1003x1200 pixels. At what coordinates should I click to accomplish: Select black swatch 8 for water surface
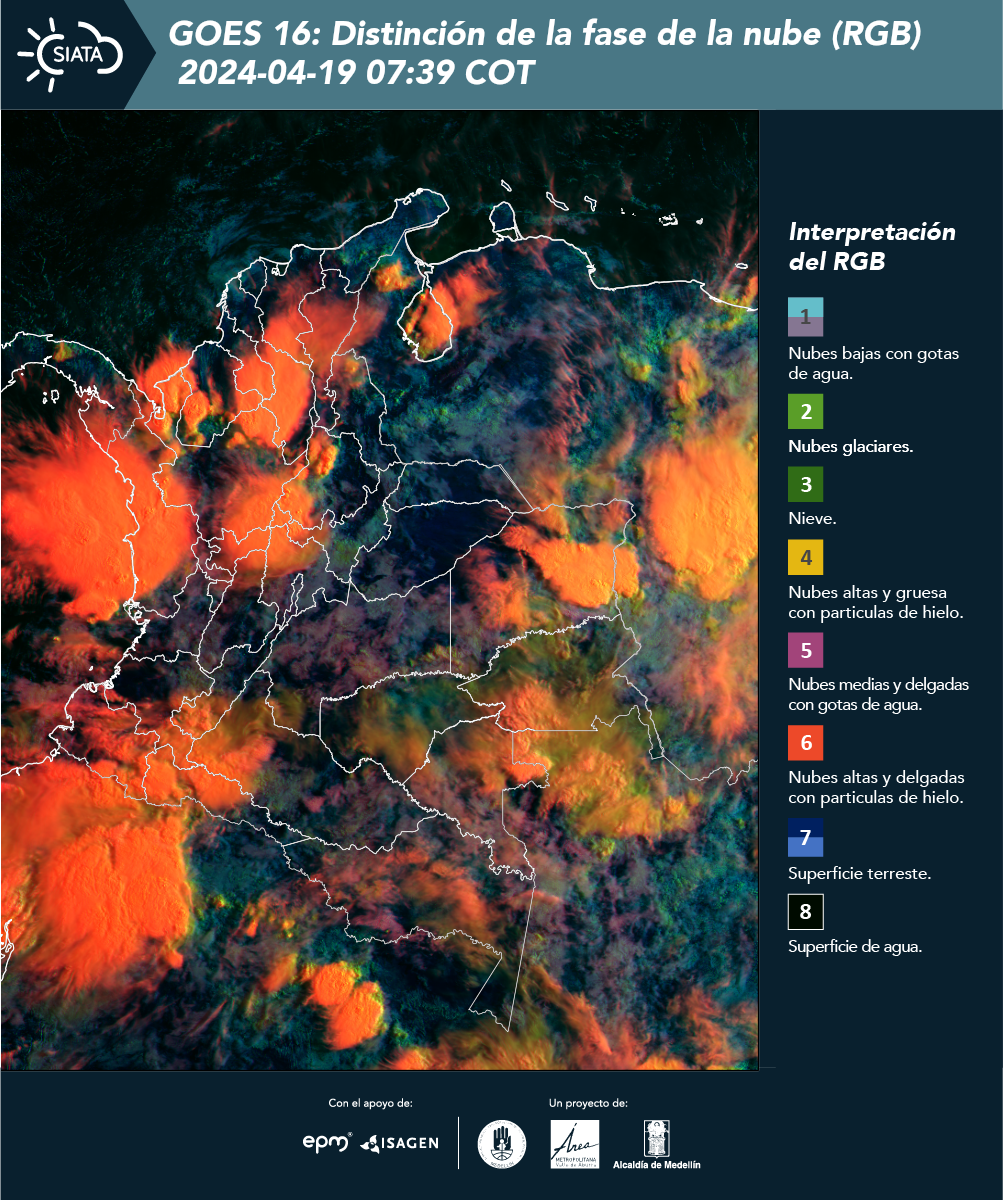[805, 911]
